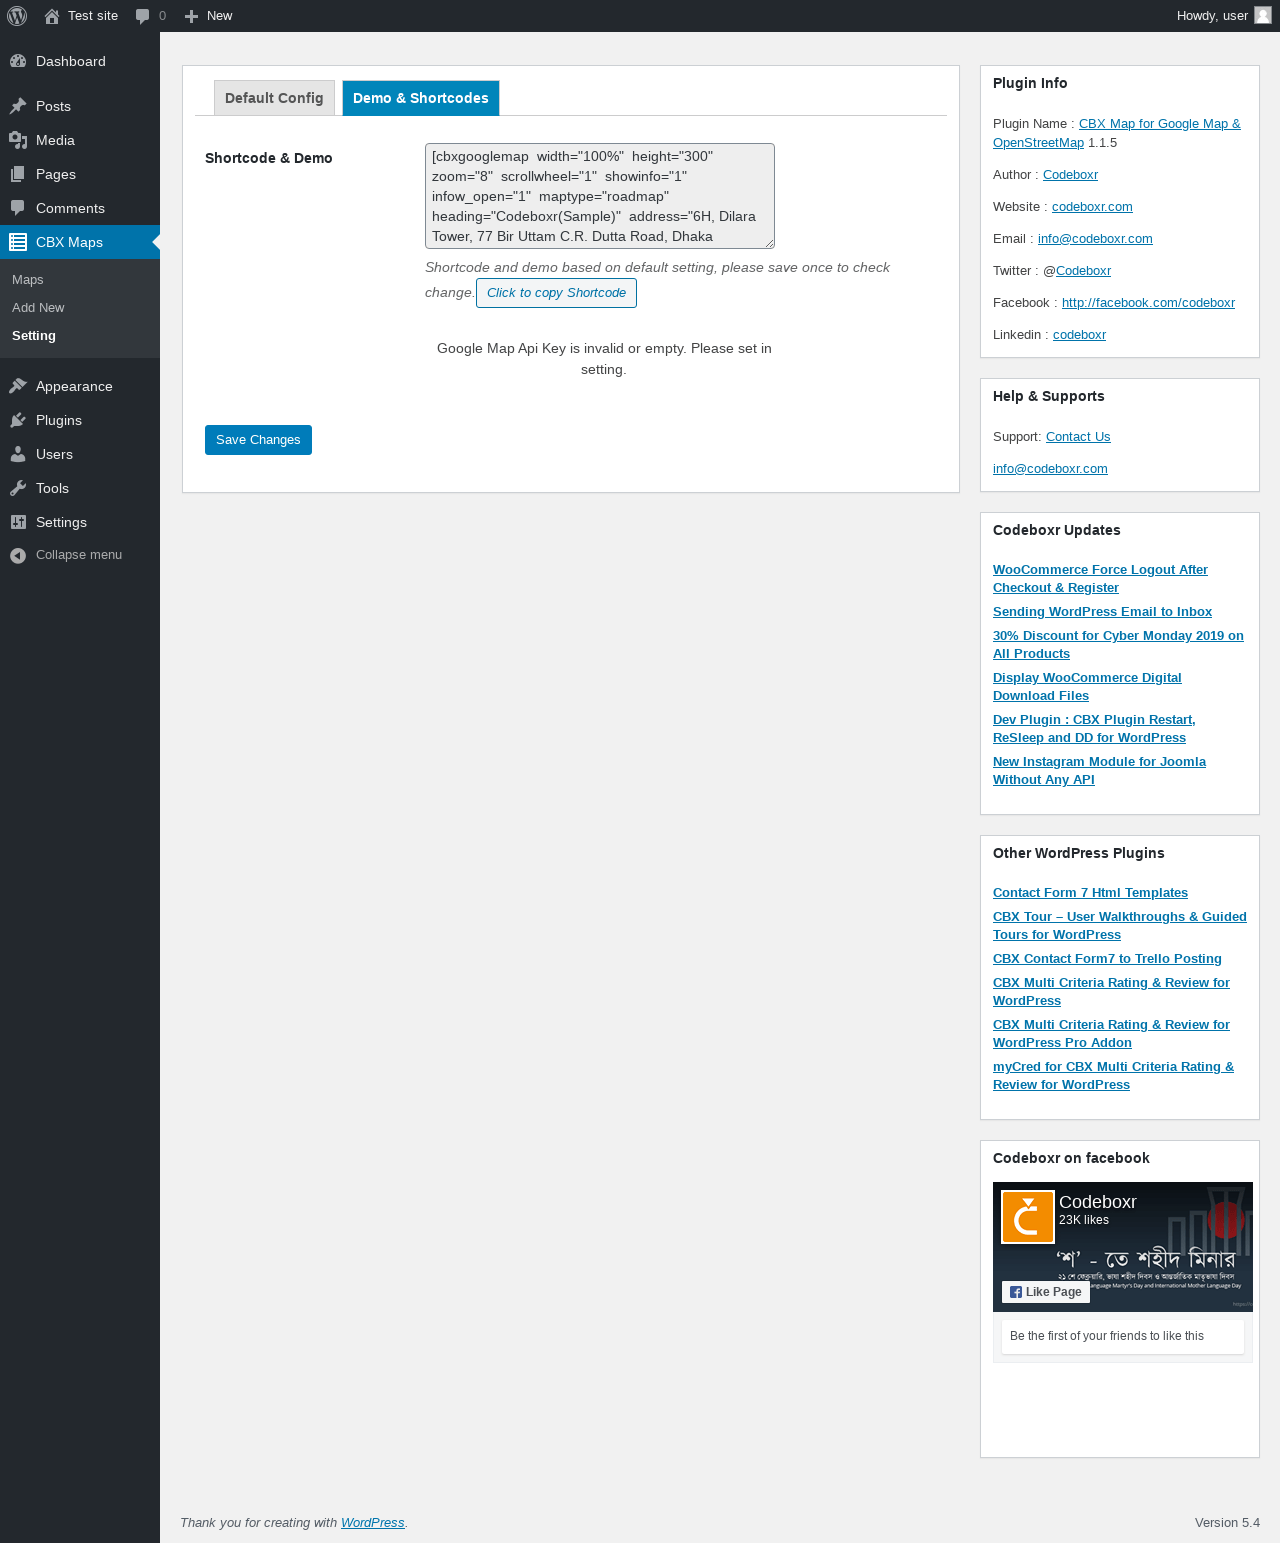Open 'CBX Contact Form7 to Trello Posting'
This screenshot has height=1543, width=1280.
click(1107, 959)
